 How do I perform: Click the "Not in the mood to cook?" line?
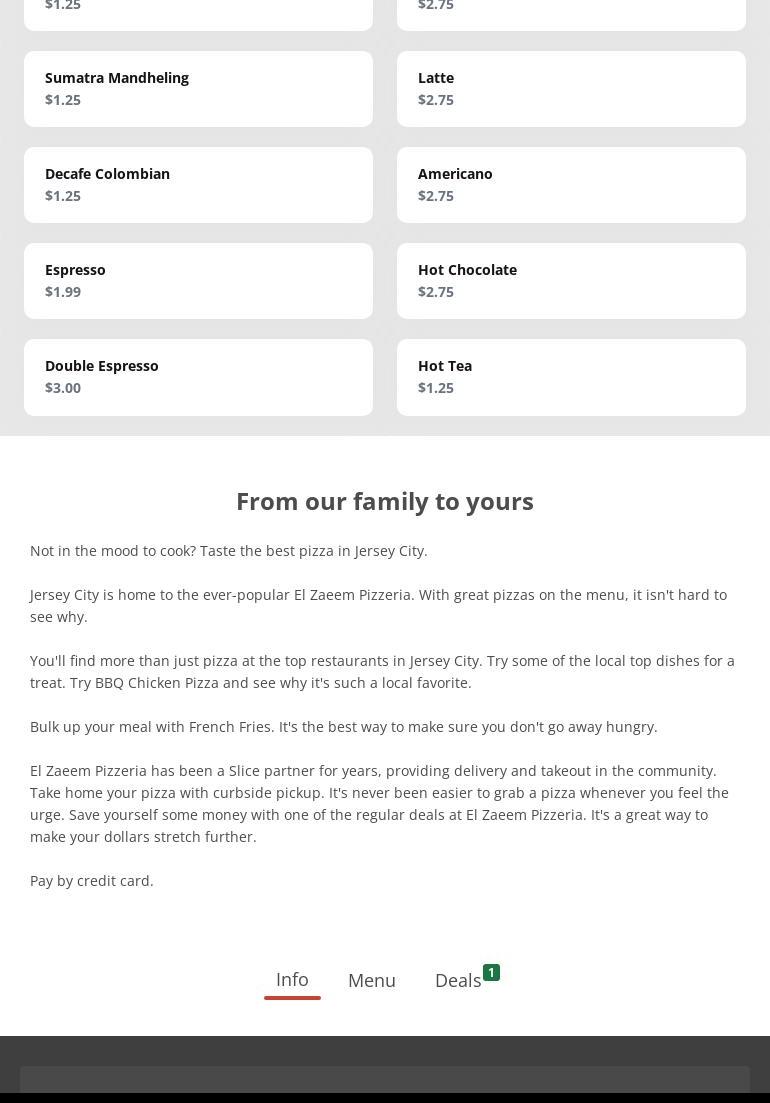229,550
